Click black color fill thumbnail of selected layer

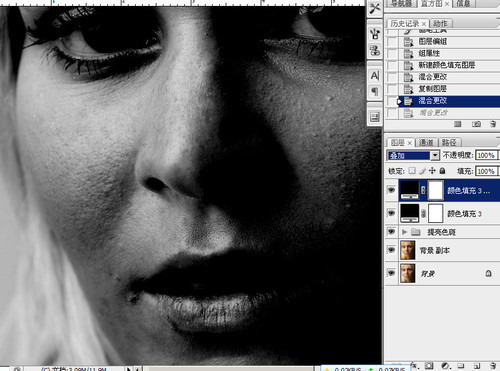click(410, 190)
